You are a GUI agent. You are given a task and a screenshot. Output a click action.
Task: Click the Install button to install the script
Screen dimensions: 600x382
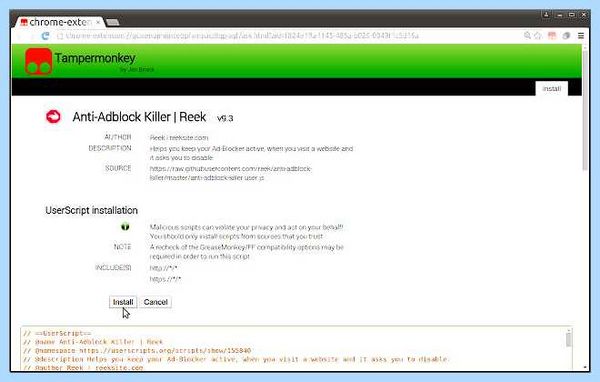point(123,302)
